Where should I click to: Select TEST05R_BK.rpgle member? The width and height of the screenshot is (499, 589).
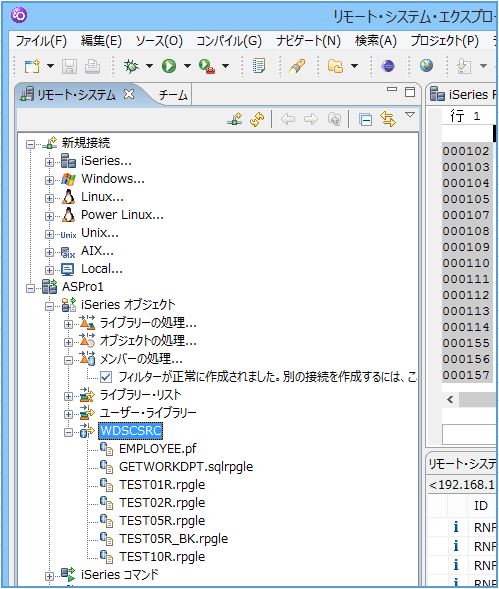(x=173, y=539)
